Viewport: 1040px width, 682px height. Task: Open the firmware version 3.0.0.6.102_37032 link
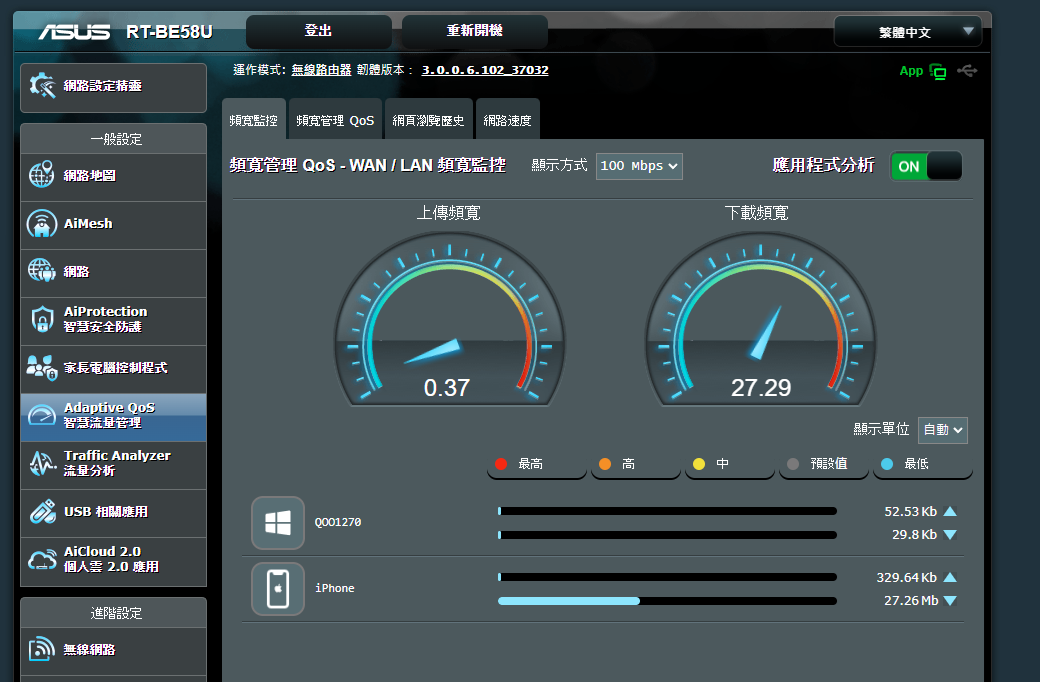tap(485, 70)
